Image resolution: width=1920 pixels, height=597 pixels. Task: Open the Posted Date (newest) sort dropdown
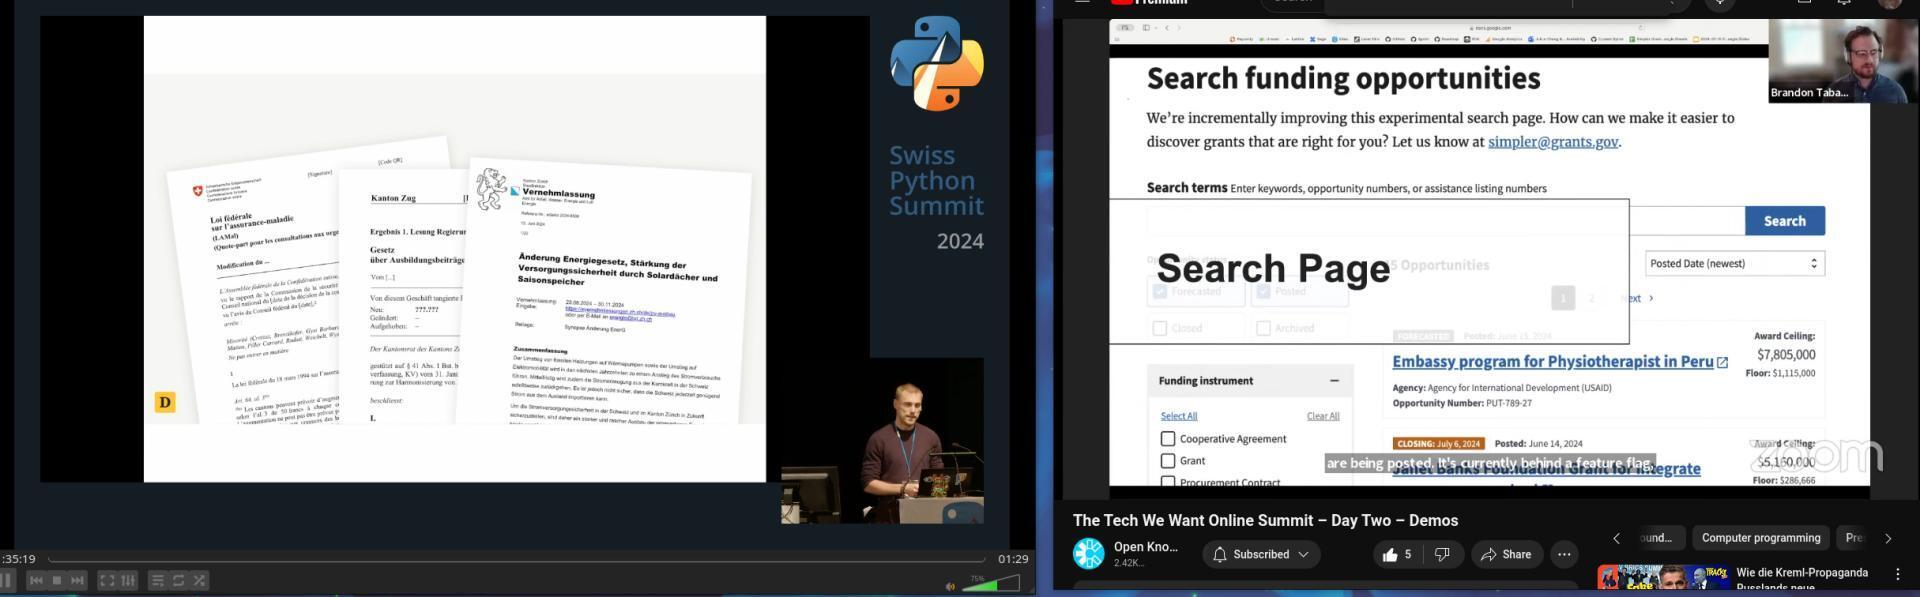click(1734, 263)
